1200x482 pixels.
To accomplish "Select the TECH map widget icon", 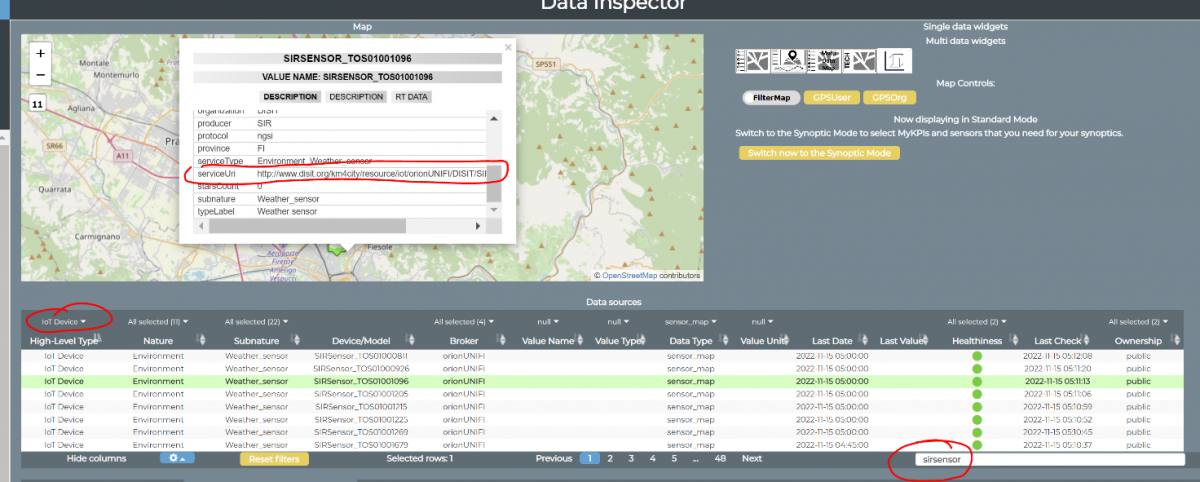I will coord(860,61).
